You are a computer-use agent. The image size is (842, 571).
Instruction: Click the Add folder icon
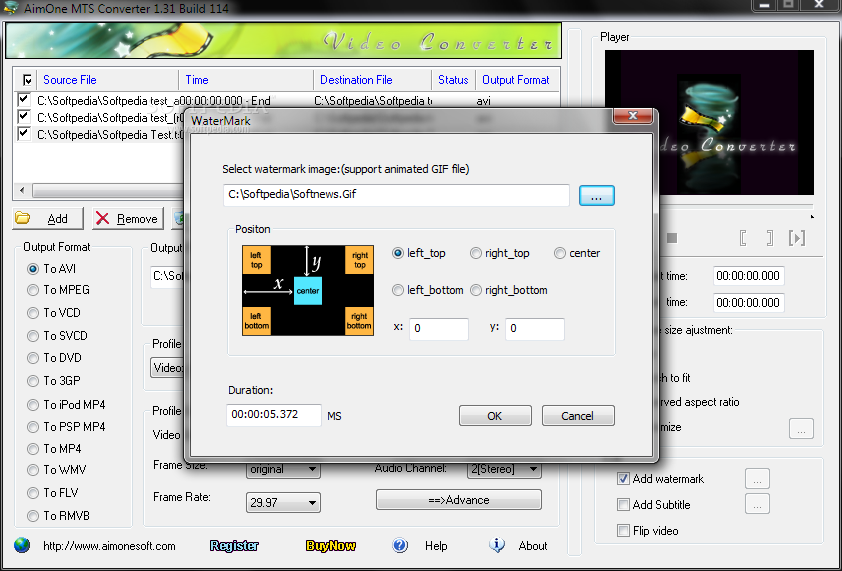pos(23,218)
